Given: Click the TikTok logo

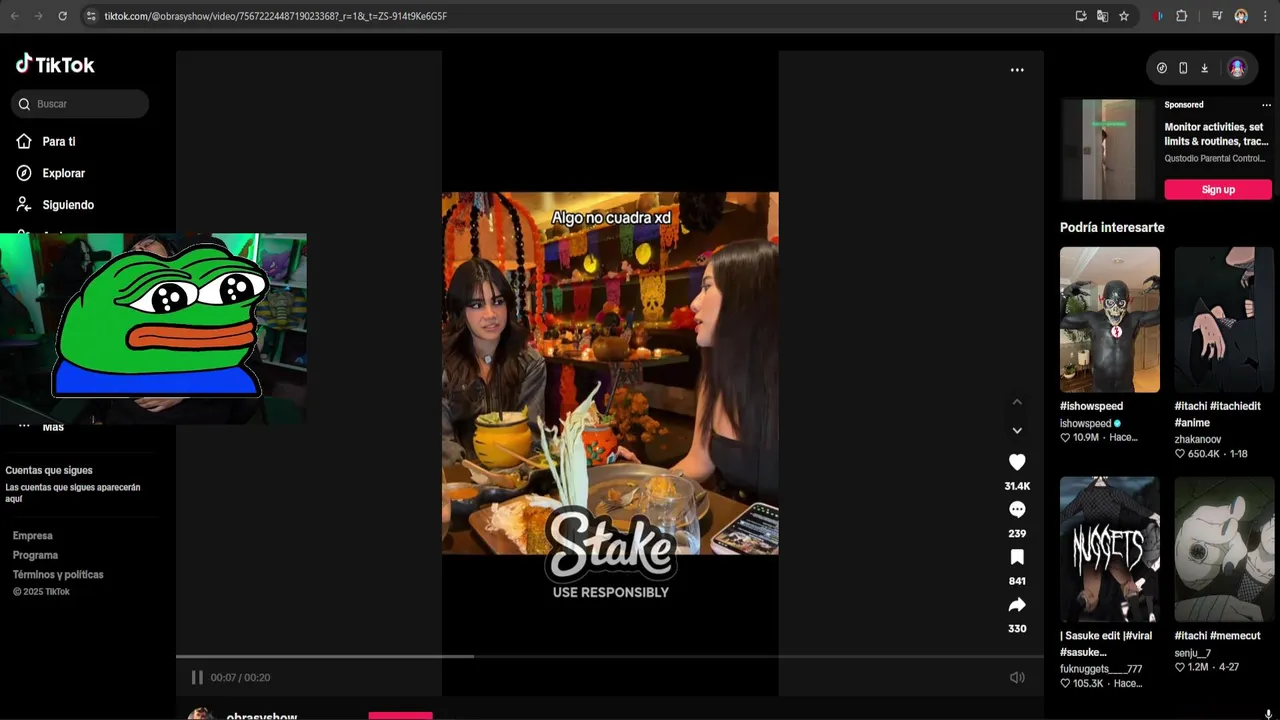Looking at the screenshot, I should pos(55,65).
